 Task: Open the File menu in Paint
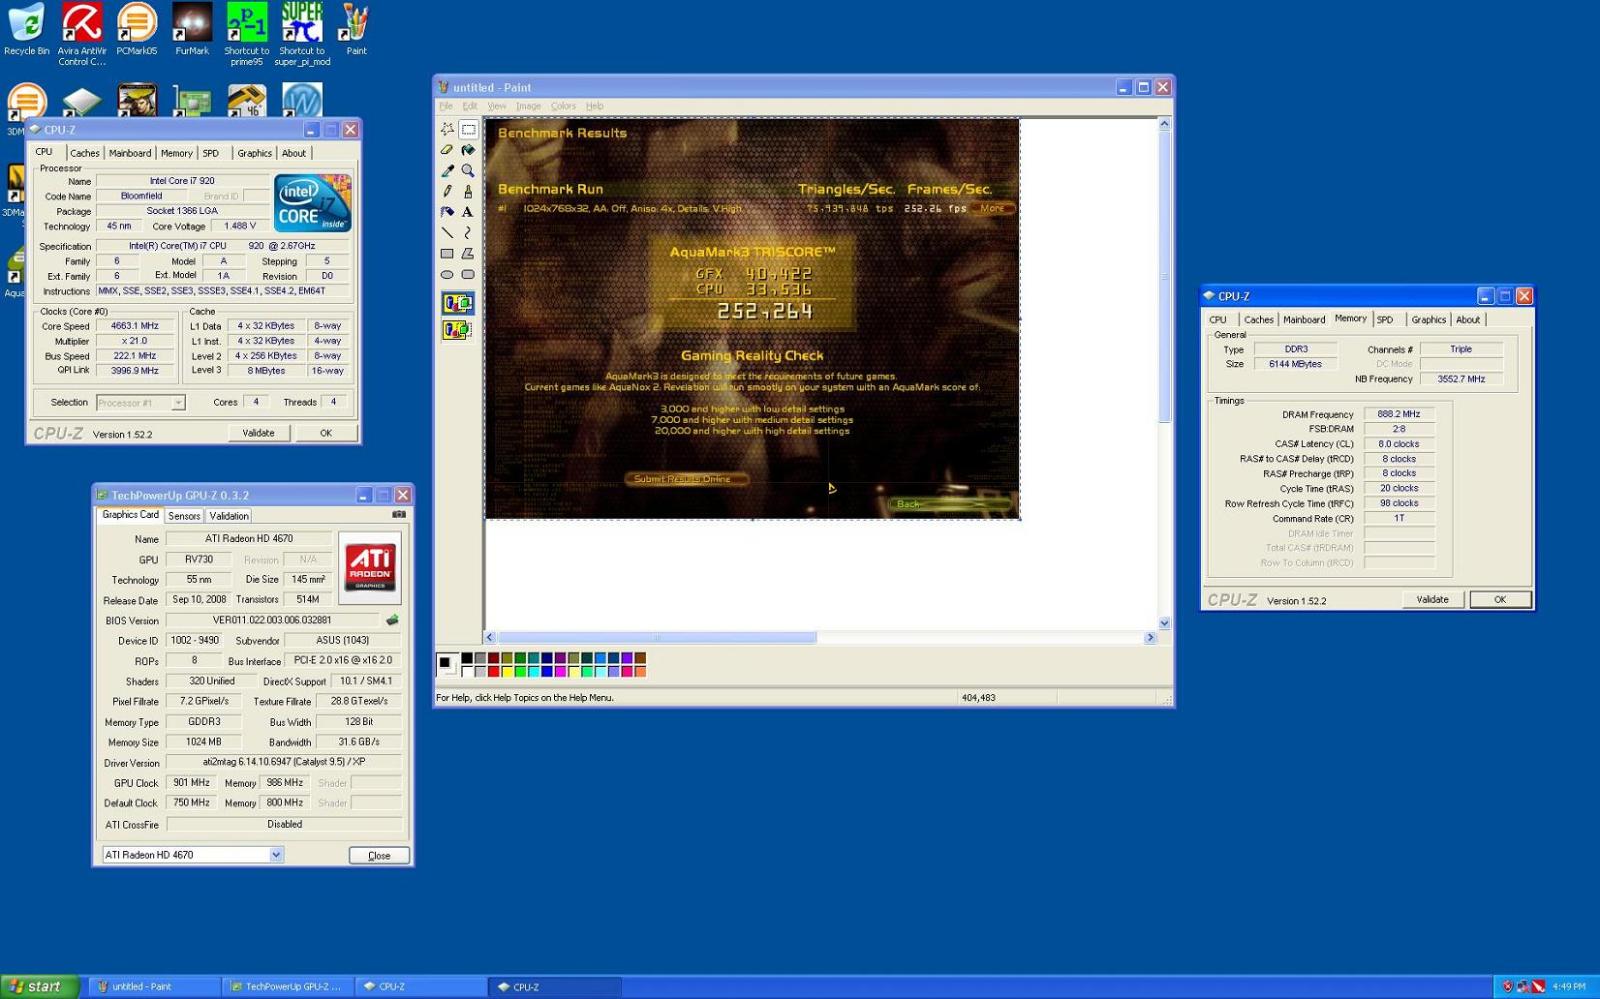click(446, 106)
